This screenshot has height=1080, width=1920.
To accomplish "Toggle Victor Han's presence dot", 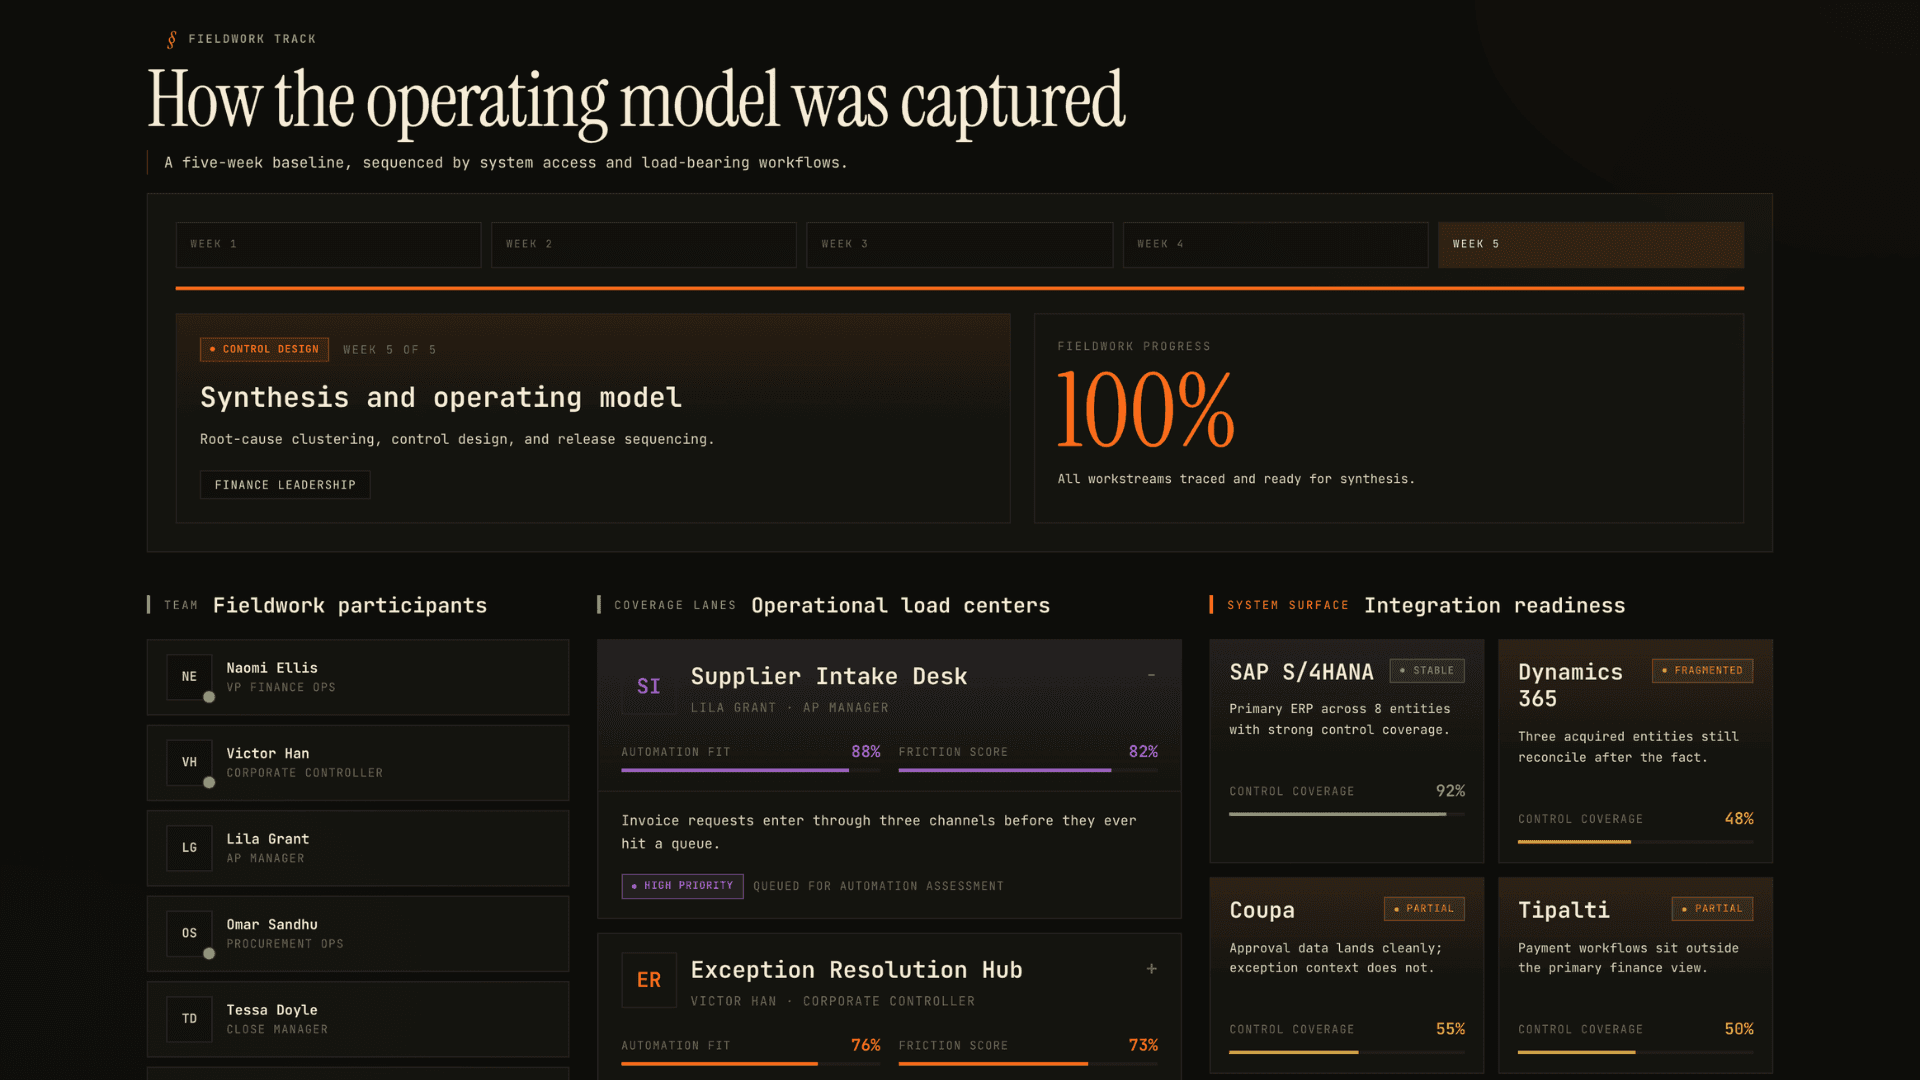I will click(209, 784).
